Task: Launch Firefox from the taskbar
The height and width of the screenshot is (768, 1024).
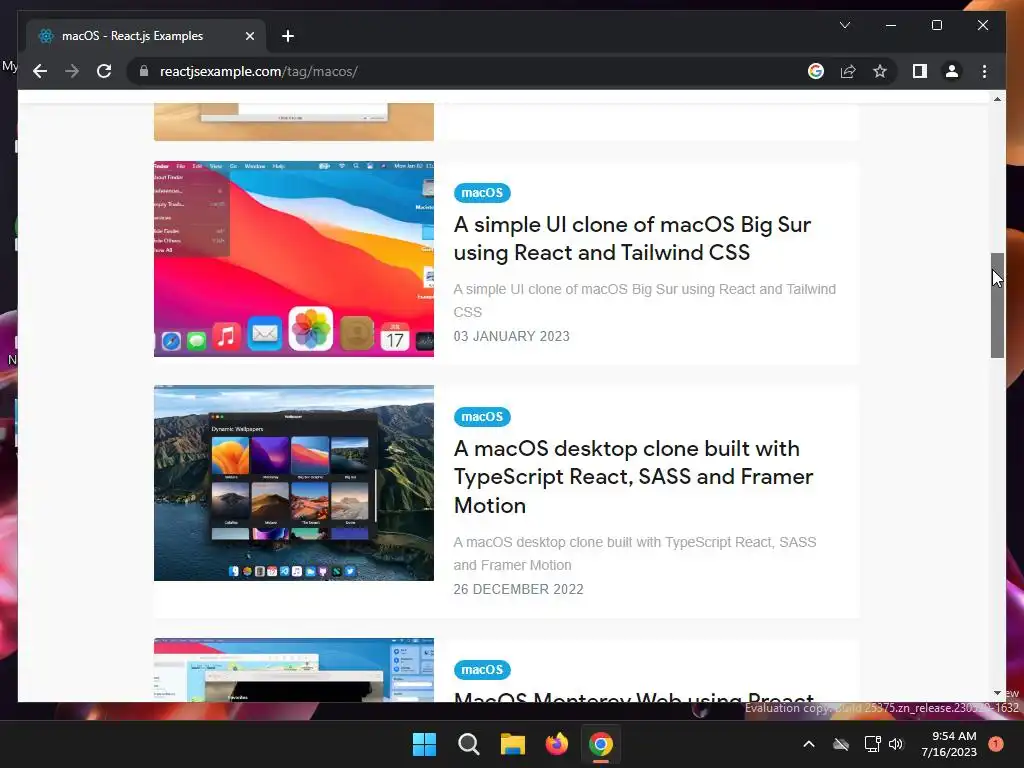Action: click(556, 744)
